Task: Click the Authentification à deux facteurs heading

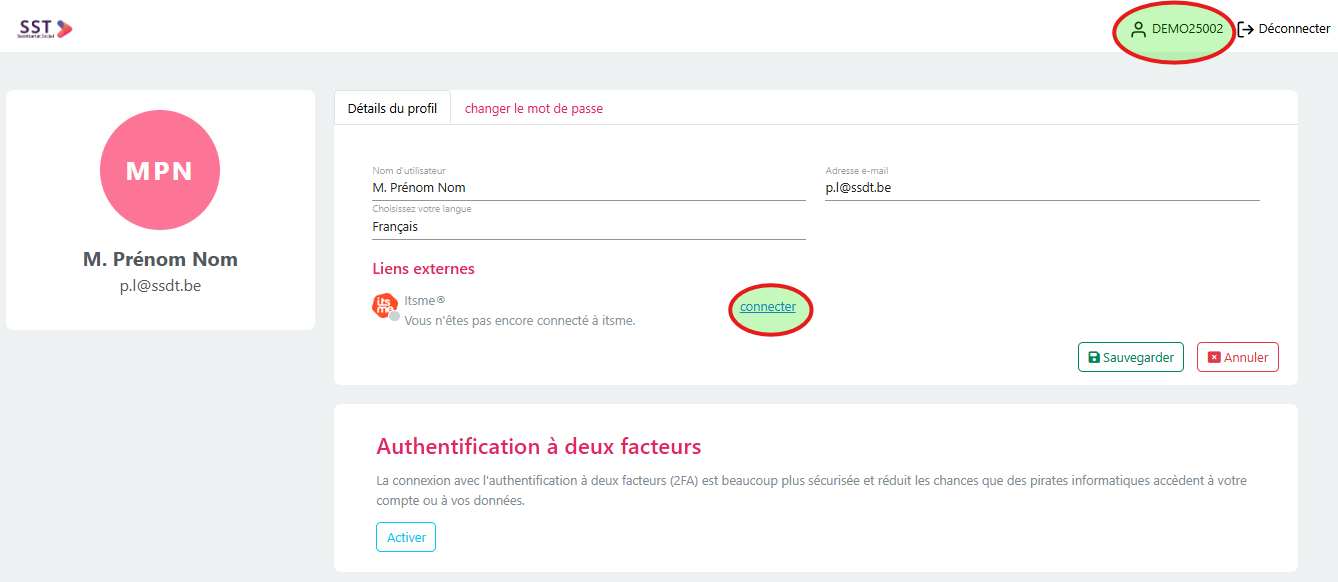Action: (x=538, y=446)
